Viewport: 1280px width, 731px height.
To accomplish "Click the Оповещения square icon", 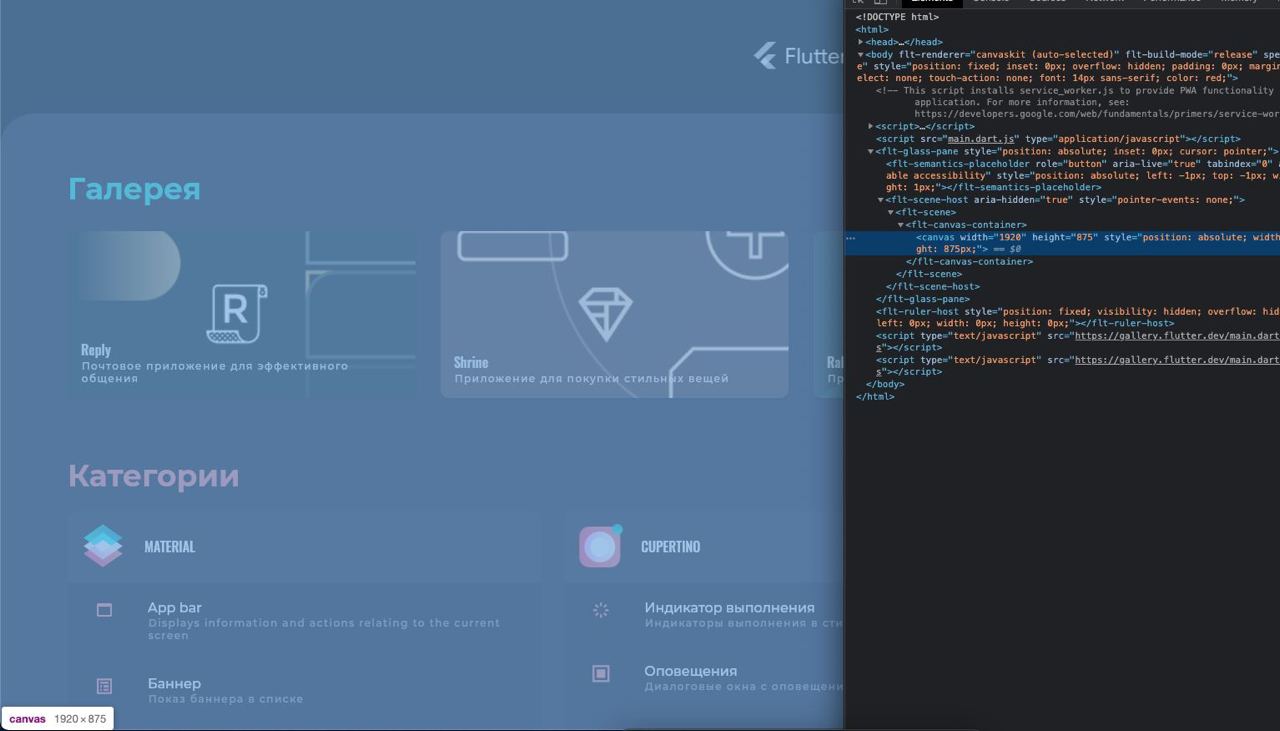I will [x=601, y=674].
